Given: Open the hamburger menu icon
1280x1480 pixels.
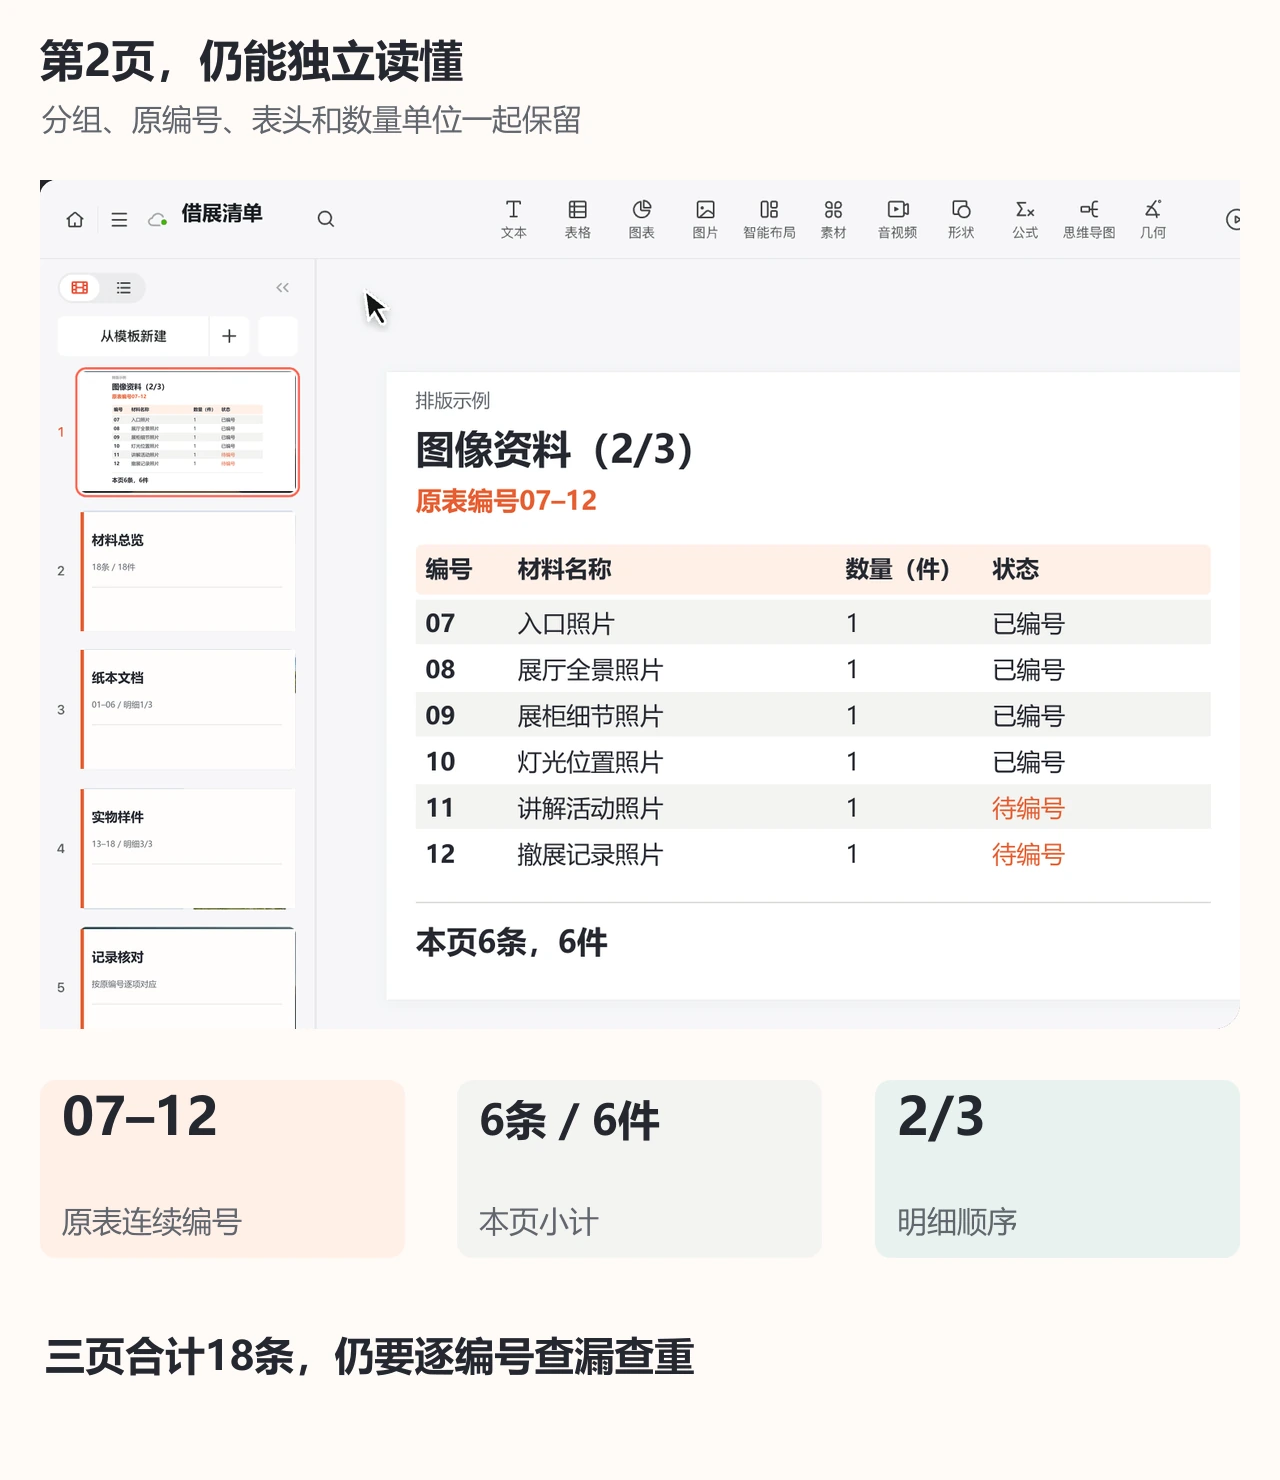Looking at the screenshot, I should coord(119,220).
